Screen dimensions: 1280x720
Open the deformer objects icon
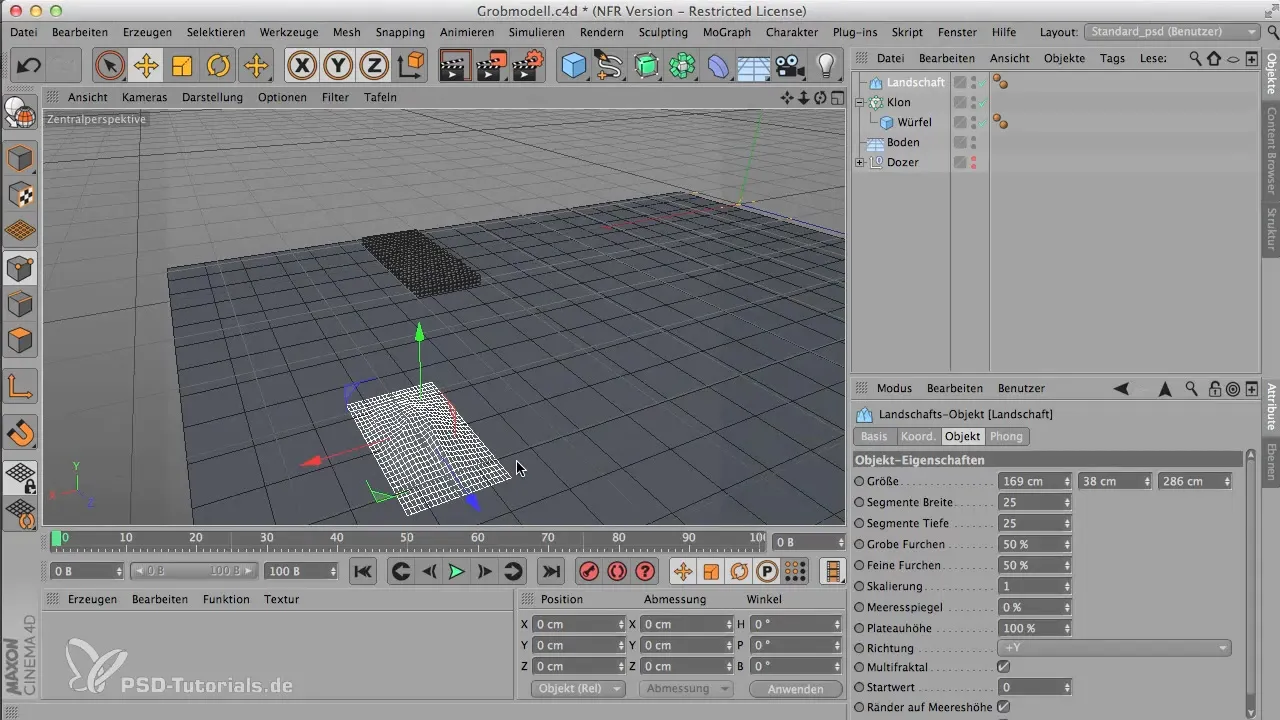click(x=718, y=67)
